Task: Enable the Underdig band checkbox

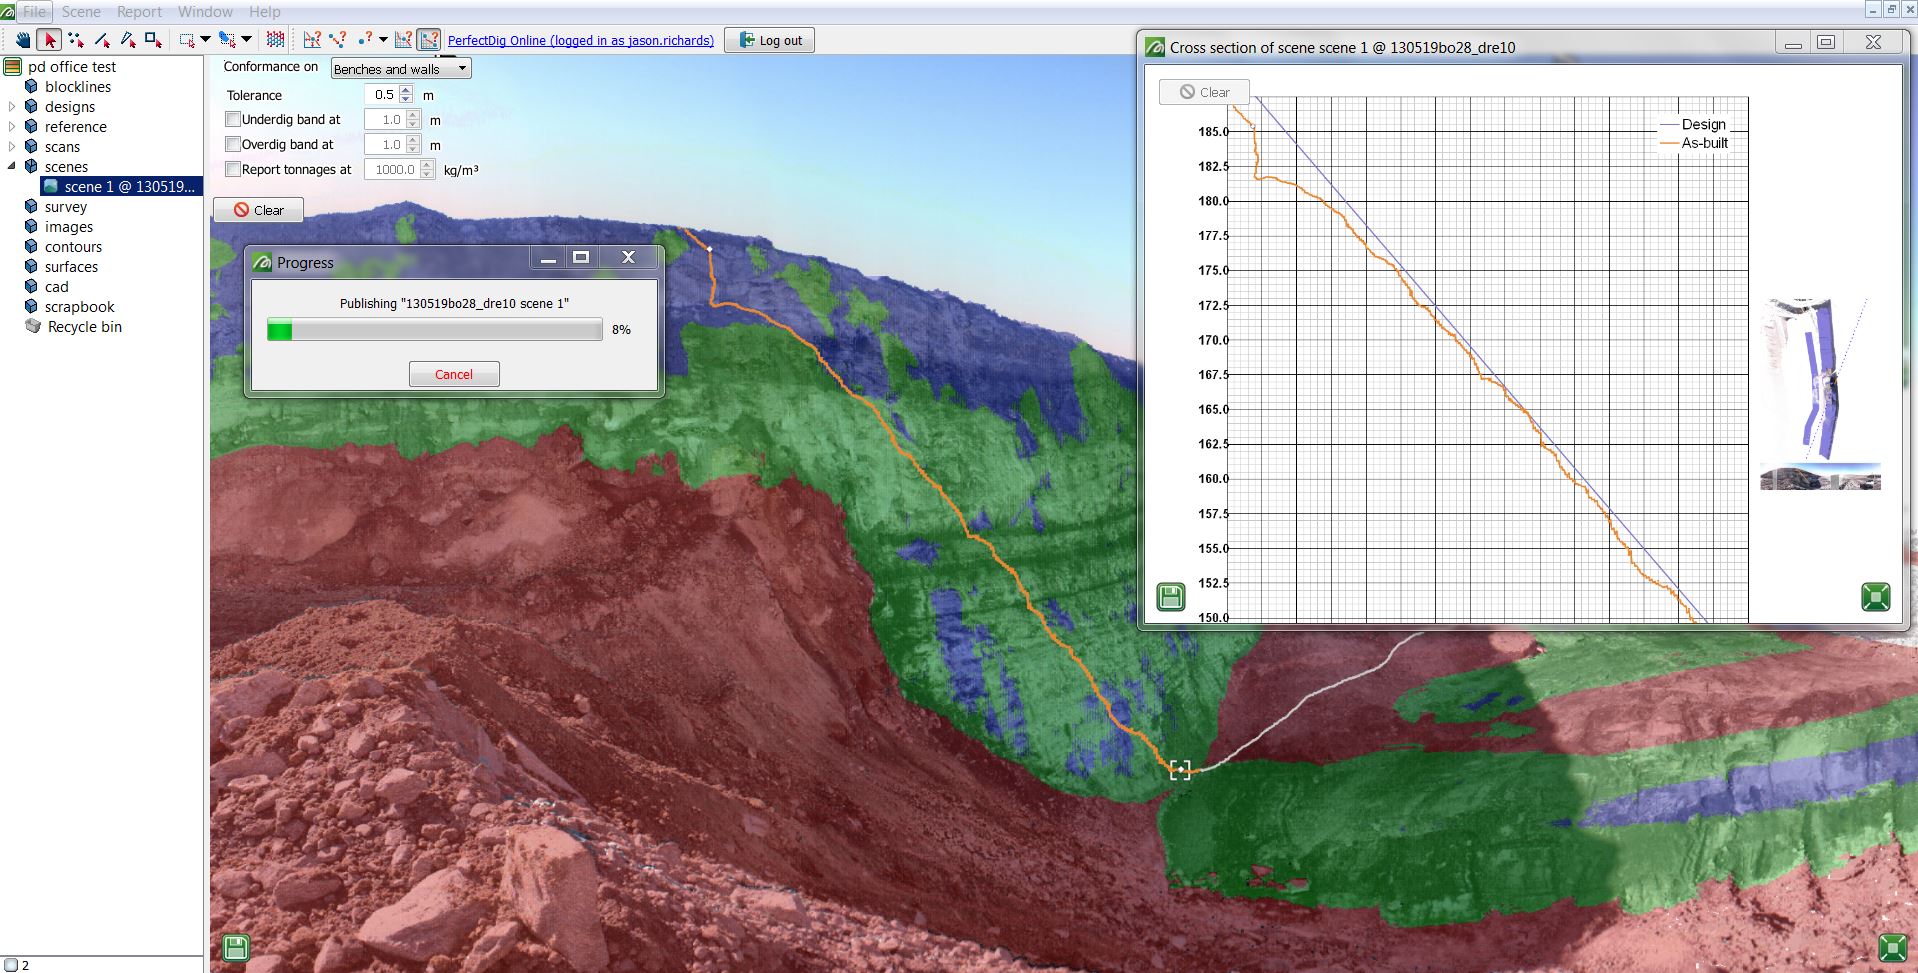Action: click(x=233, y=119)
